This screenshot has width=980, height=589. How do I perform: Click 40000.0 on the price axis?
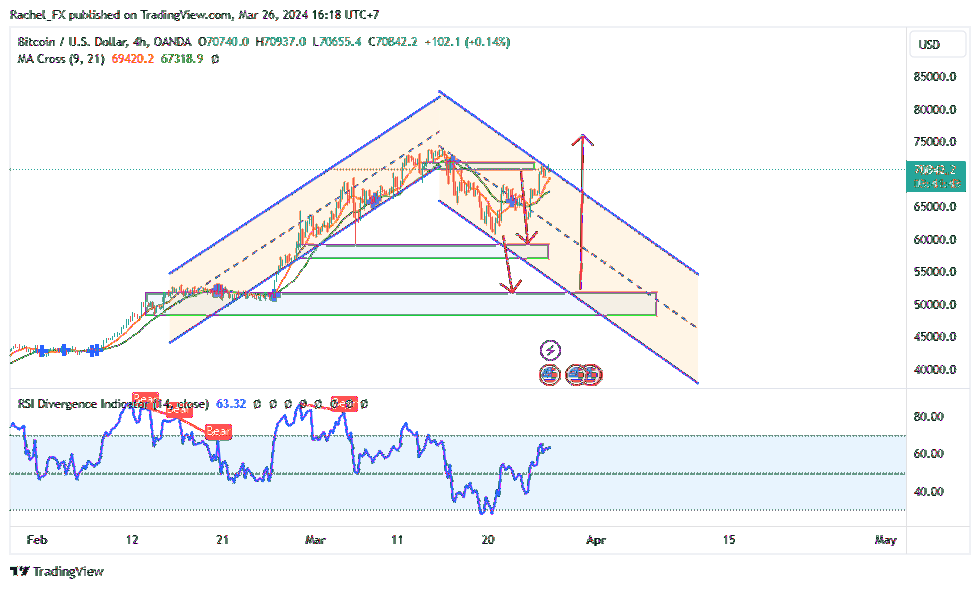[x=935, y=370]
